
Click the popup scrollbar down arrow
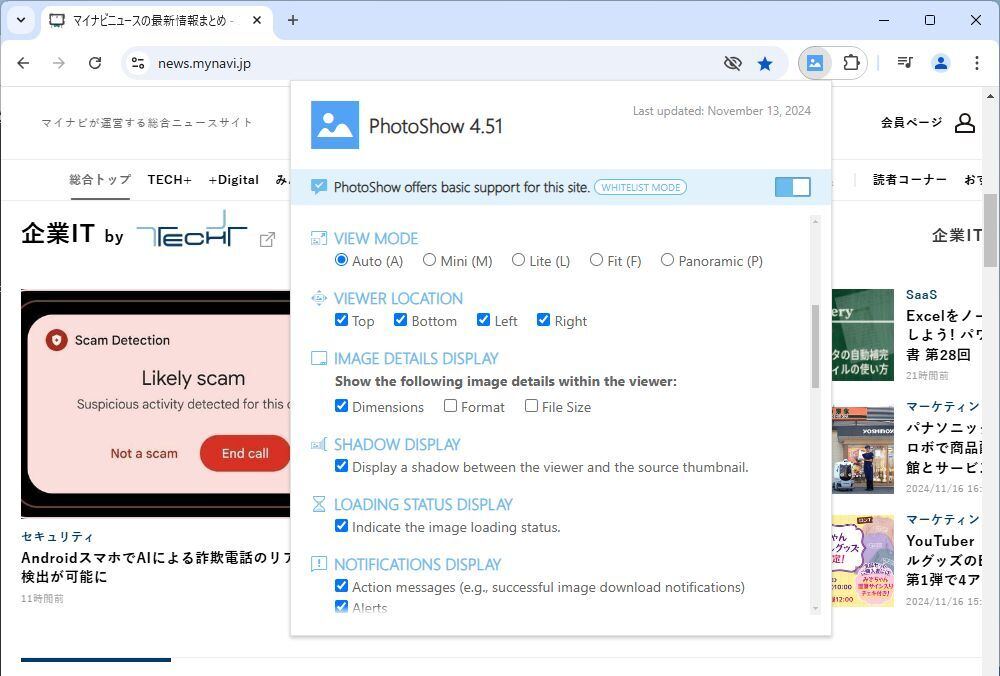[815, 609]
